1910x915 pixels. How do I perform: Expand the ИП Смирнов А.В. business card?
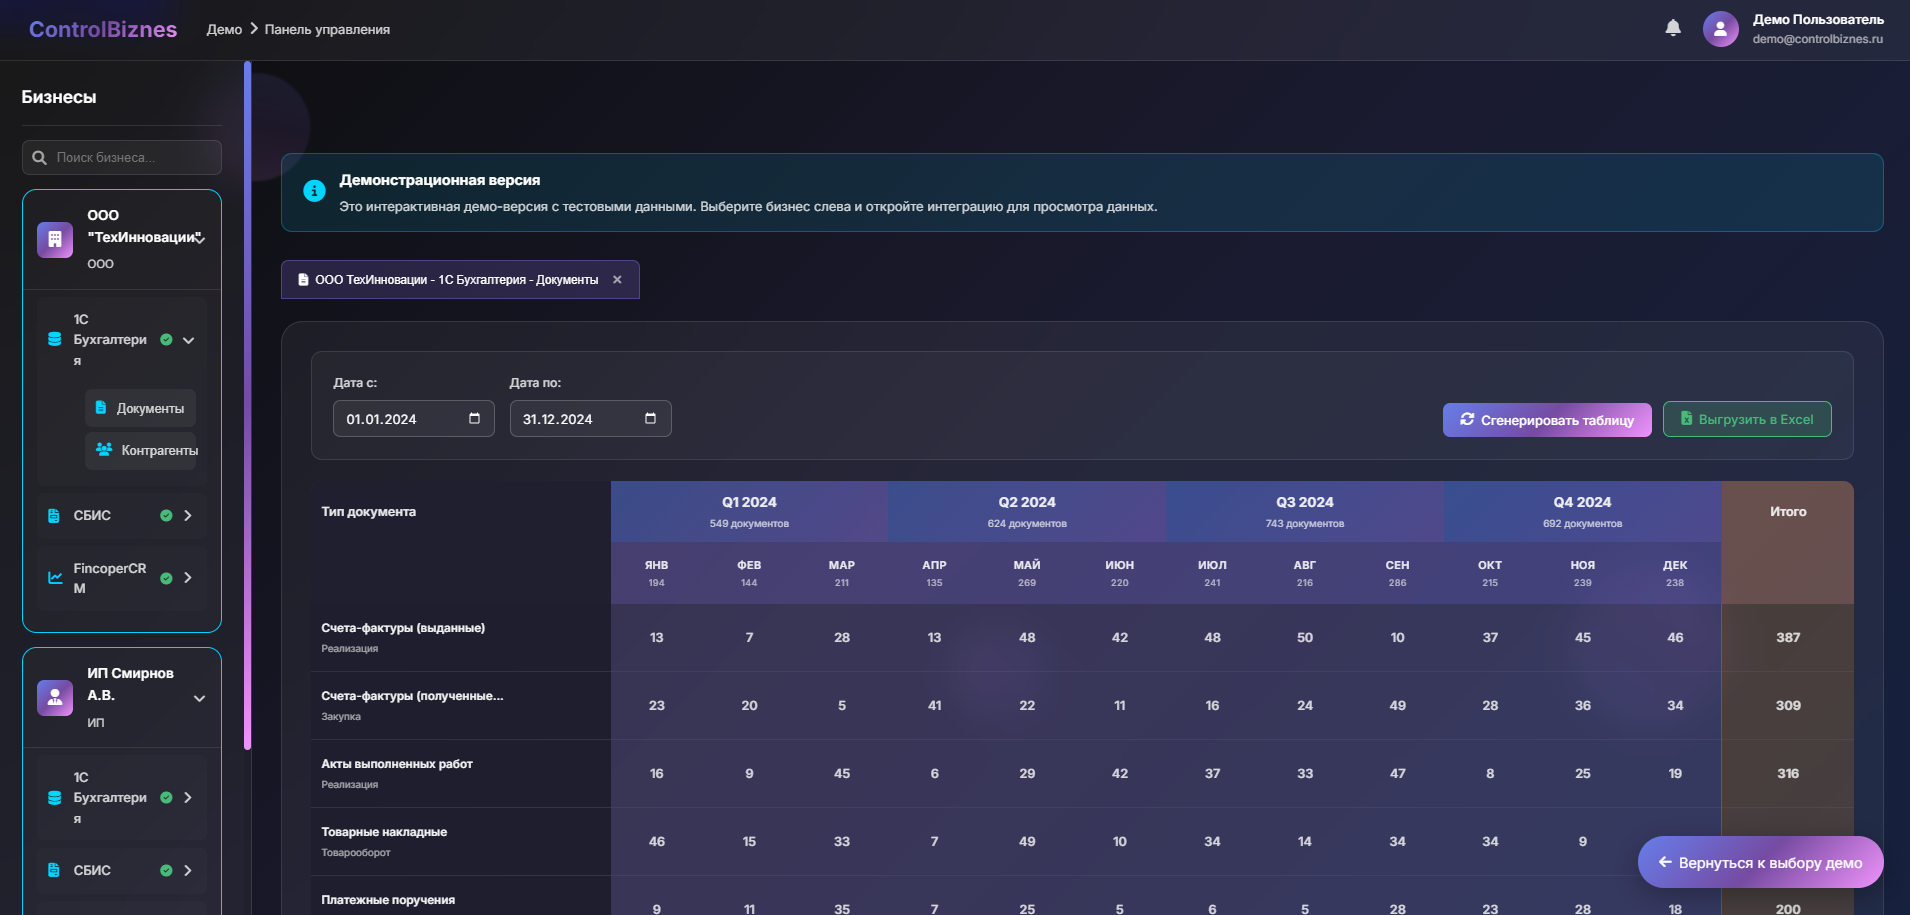click(x=199, y=698)
